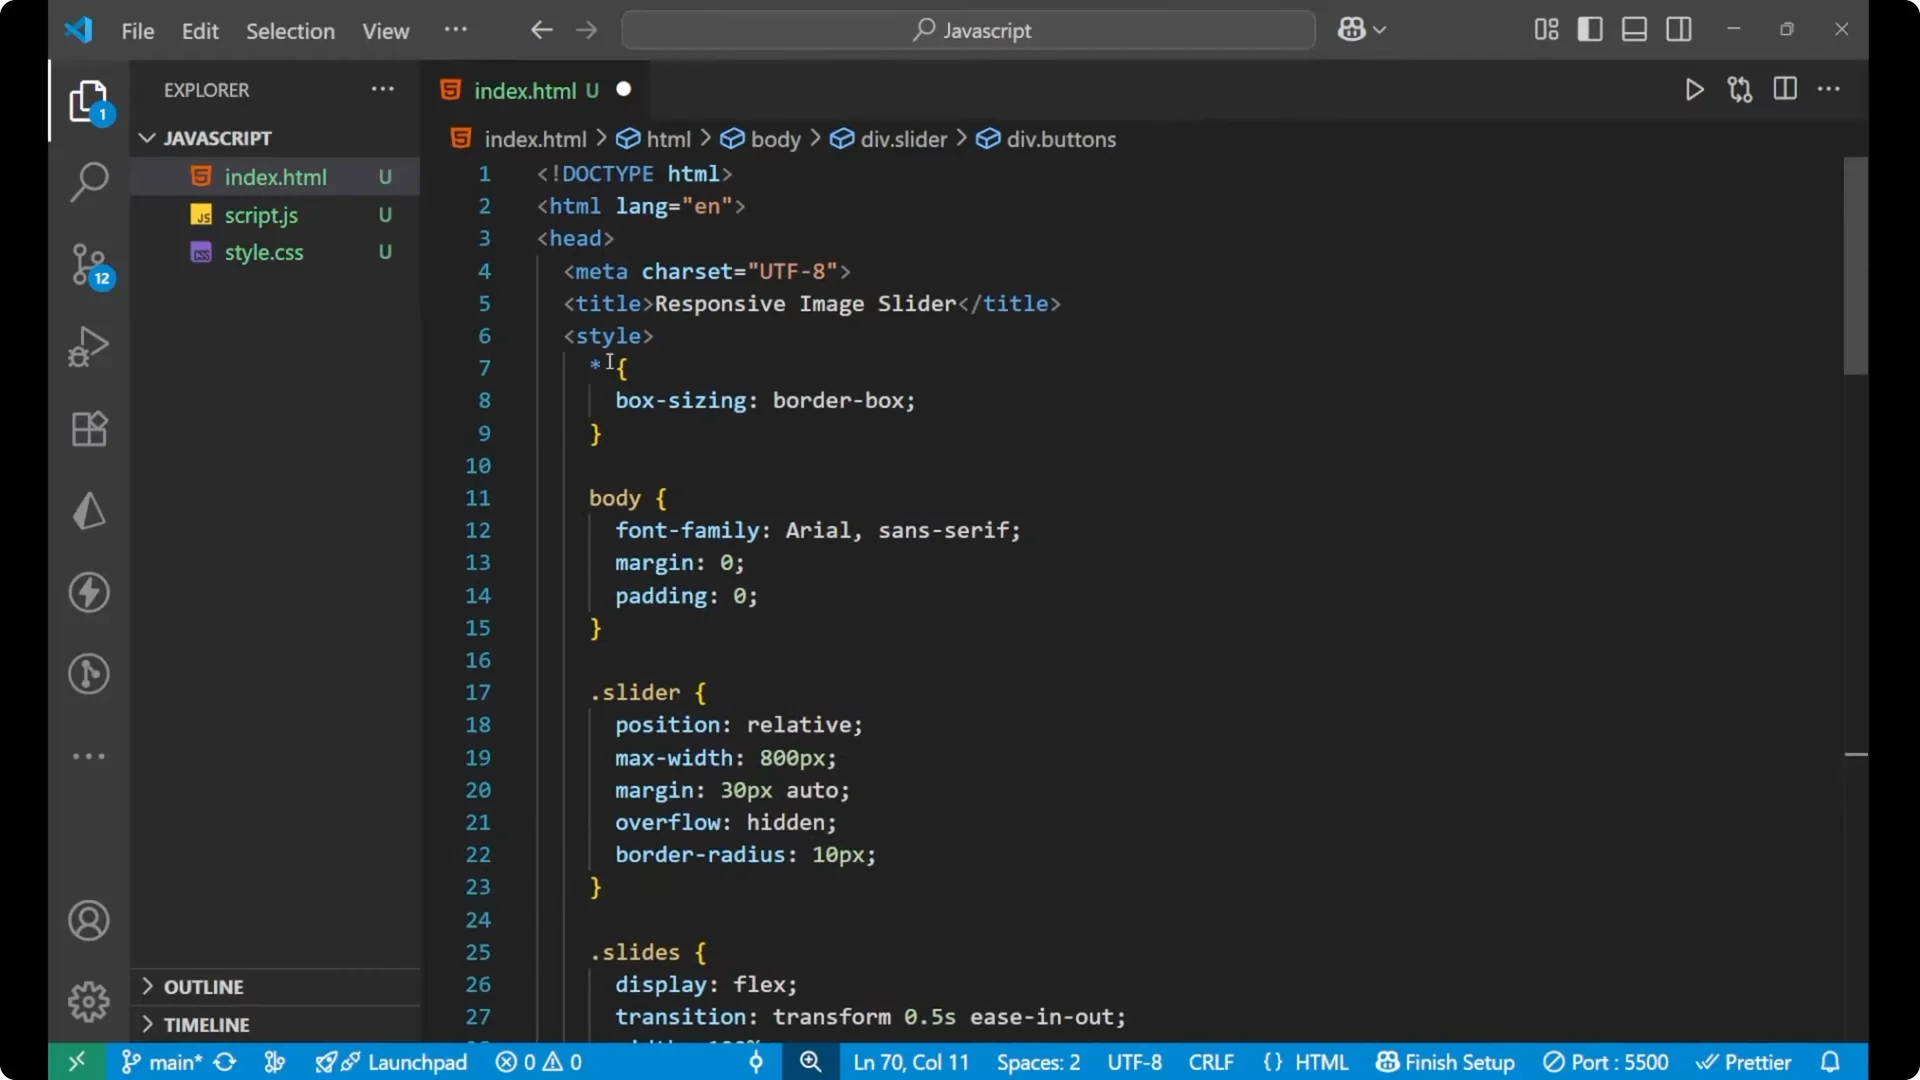Screen dimensions: 1920x1080
Task: Open the Extensions view
Action: pyautogui.click(x=89, y=429)
